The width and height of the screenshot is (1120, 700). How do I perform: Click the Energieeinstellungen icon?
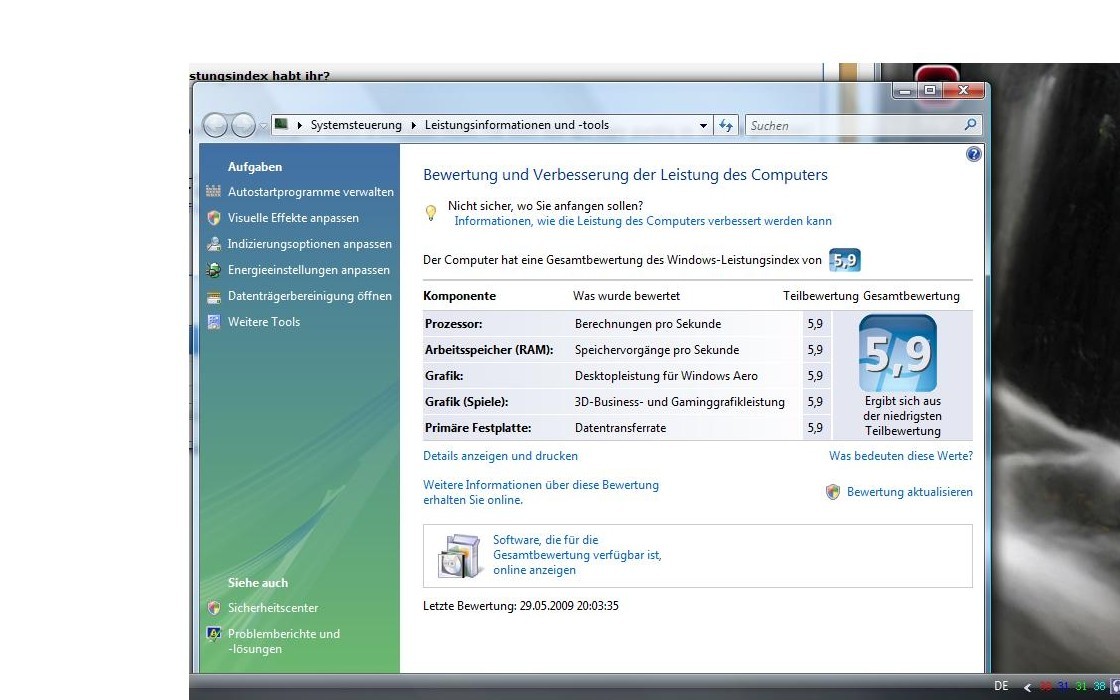214,270
